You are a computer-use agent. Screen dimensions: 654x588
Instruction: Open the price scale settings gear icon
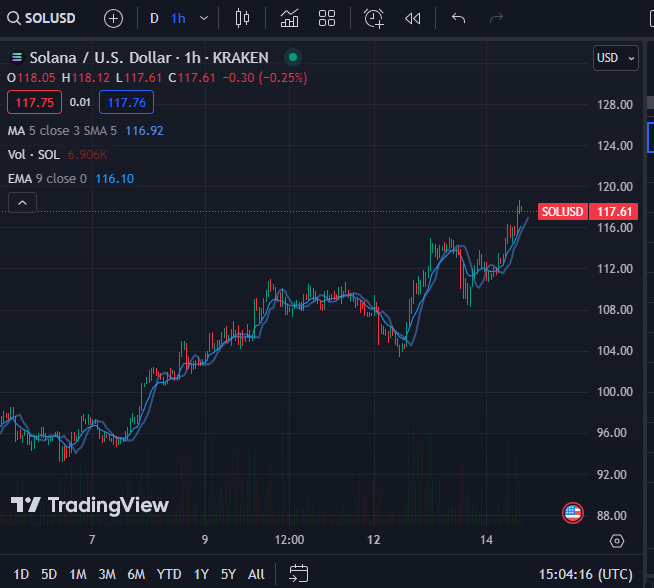pyautogui.click(x=617, y=541)
